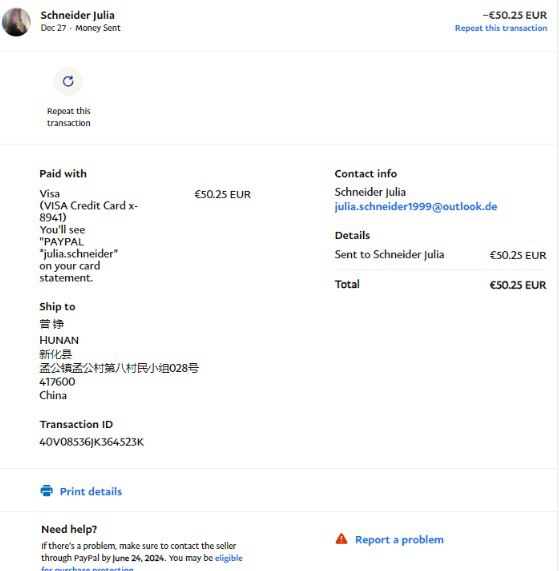
Task: Open the Print details link
Action: coord(91,491)
